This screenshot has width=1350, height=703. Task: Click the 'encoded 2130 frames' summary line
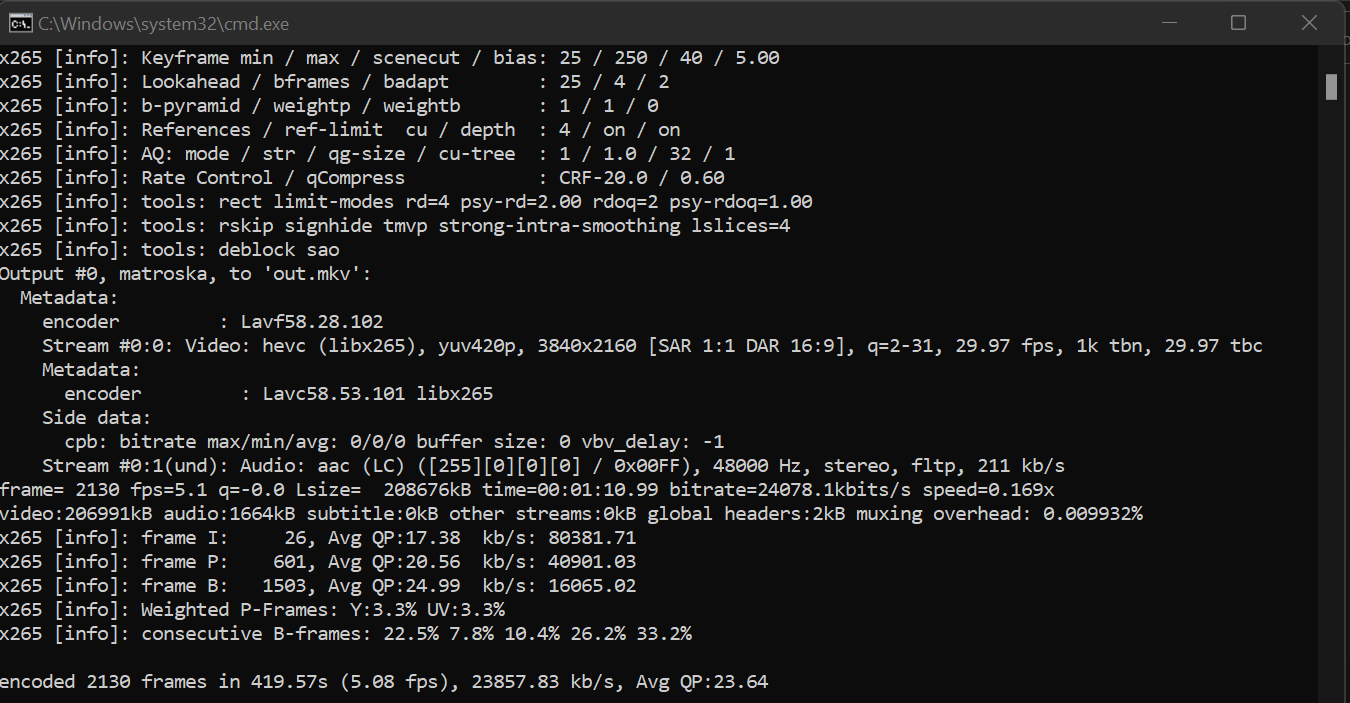[383, 682]
